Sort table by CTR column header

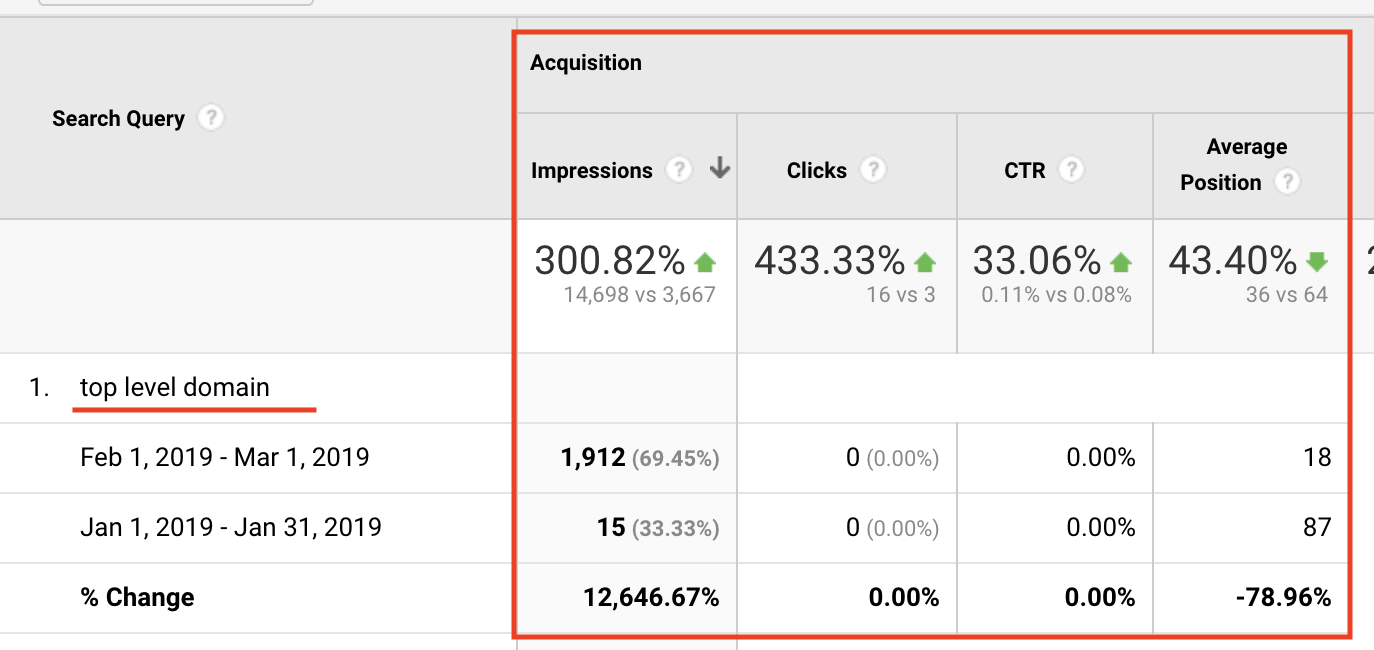[1025, 170]
